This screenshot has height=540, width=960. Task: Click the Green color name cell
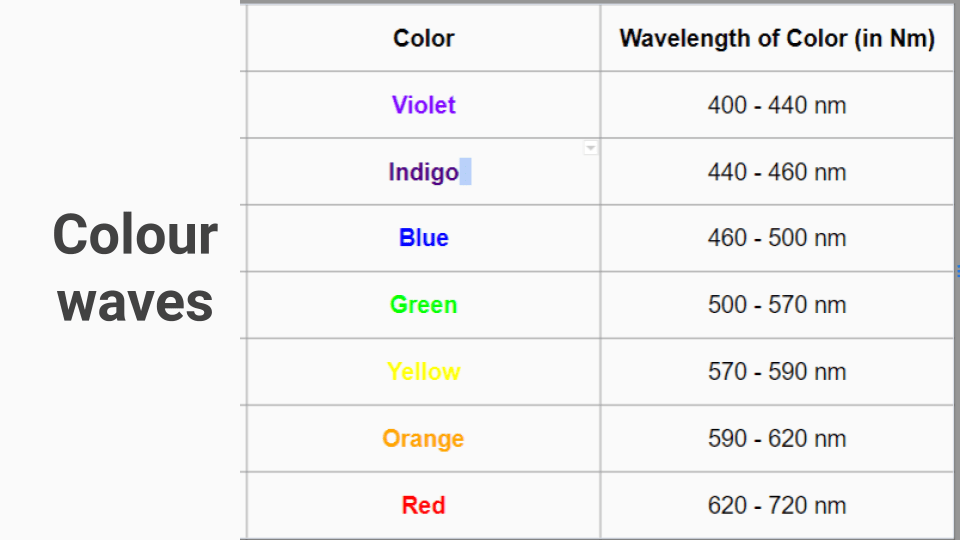[423, 305]
